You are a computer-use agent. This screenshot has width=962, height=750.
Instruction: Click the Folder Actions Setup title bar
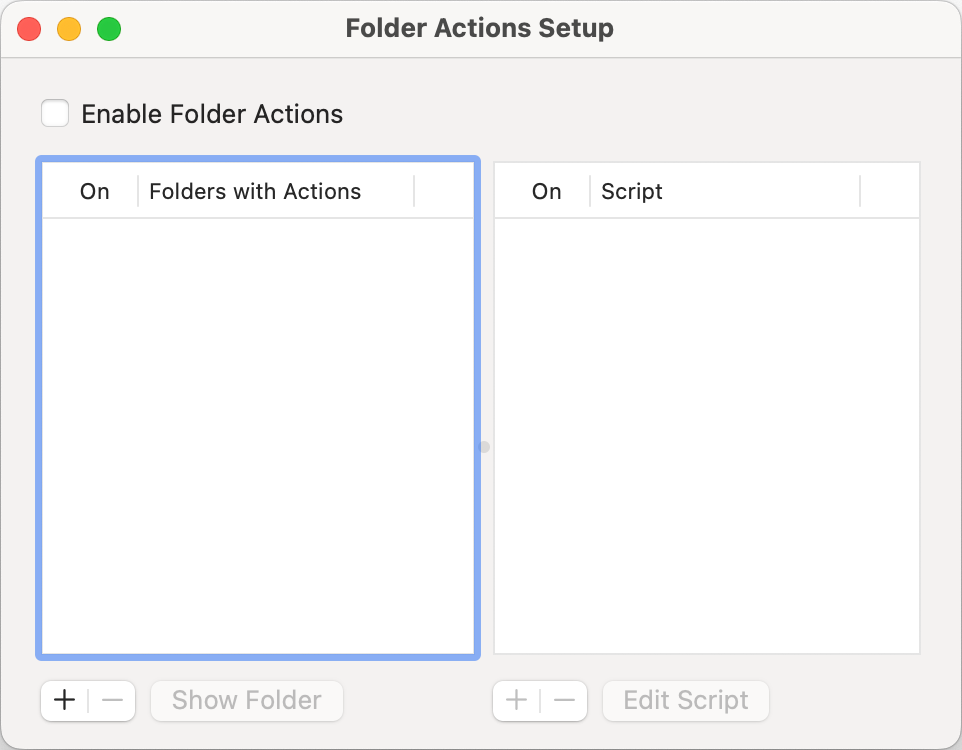pos(479,29)
